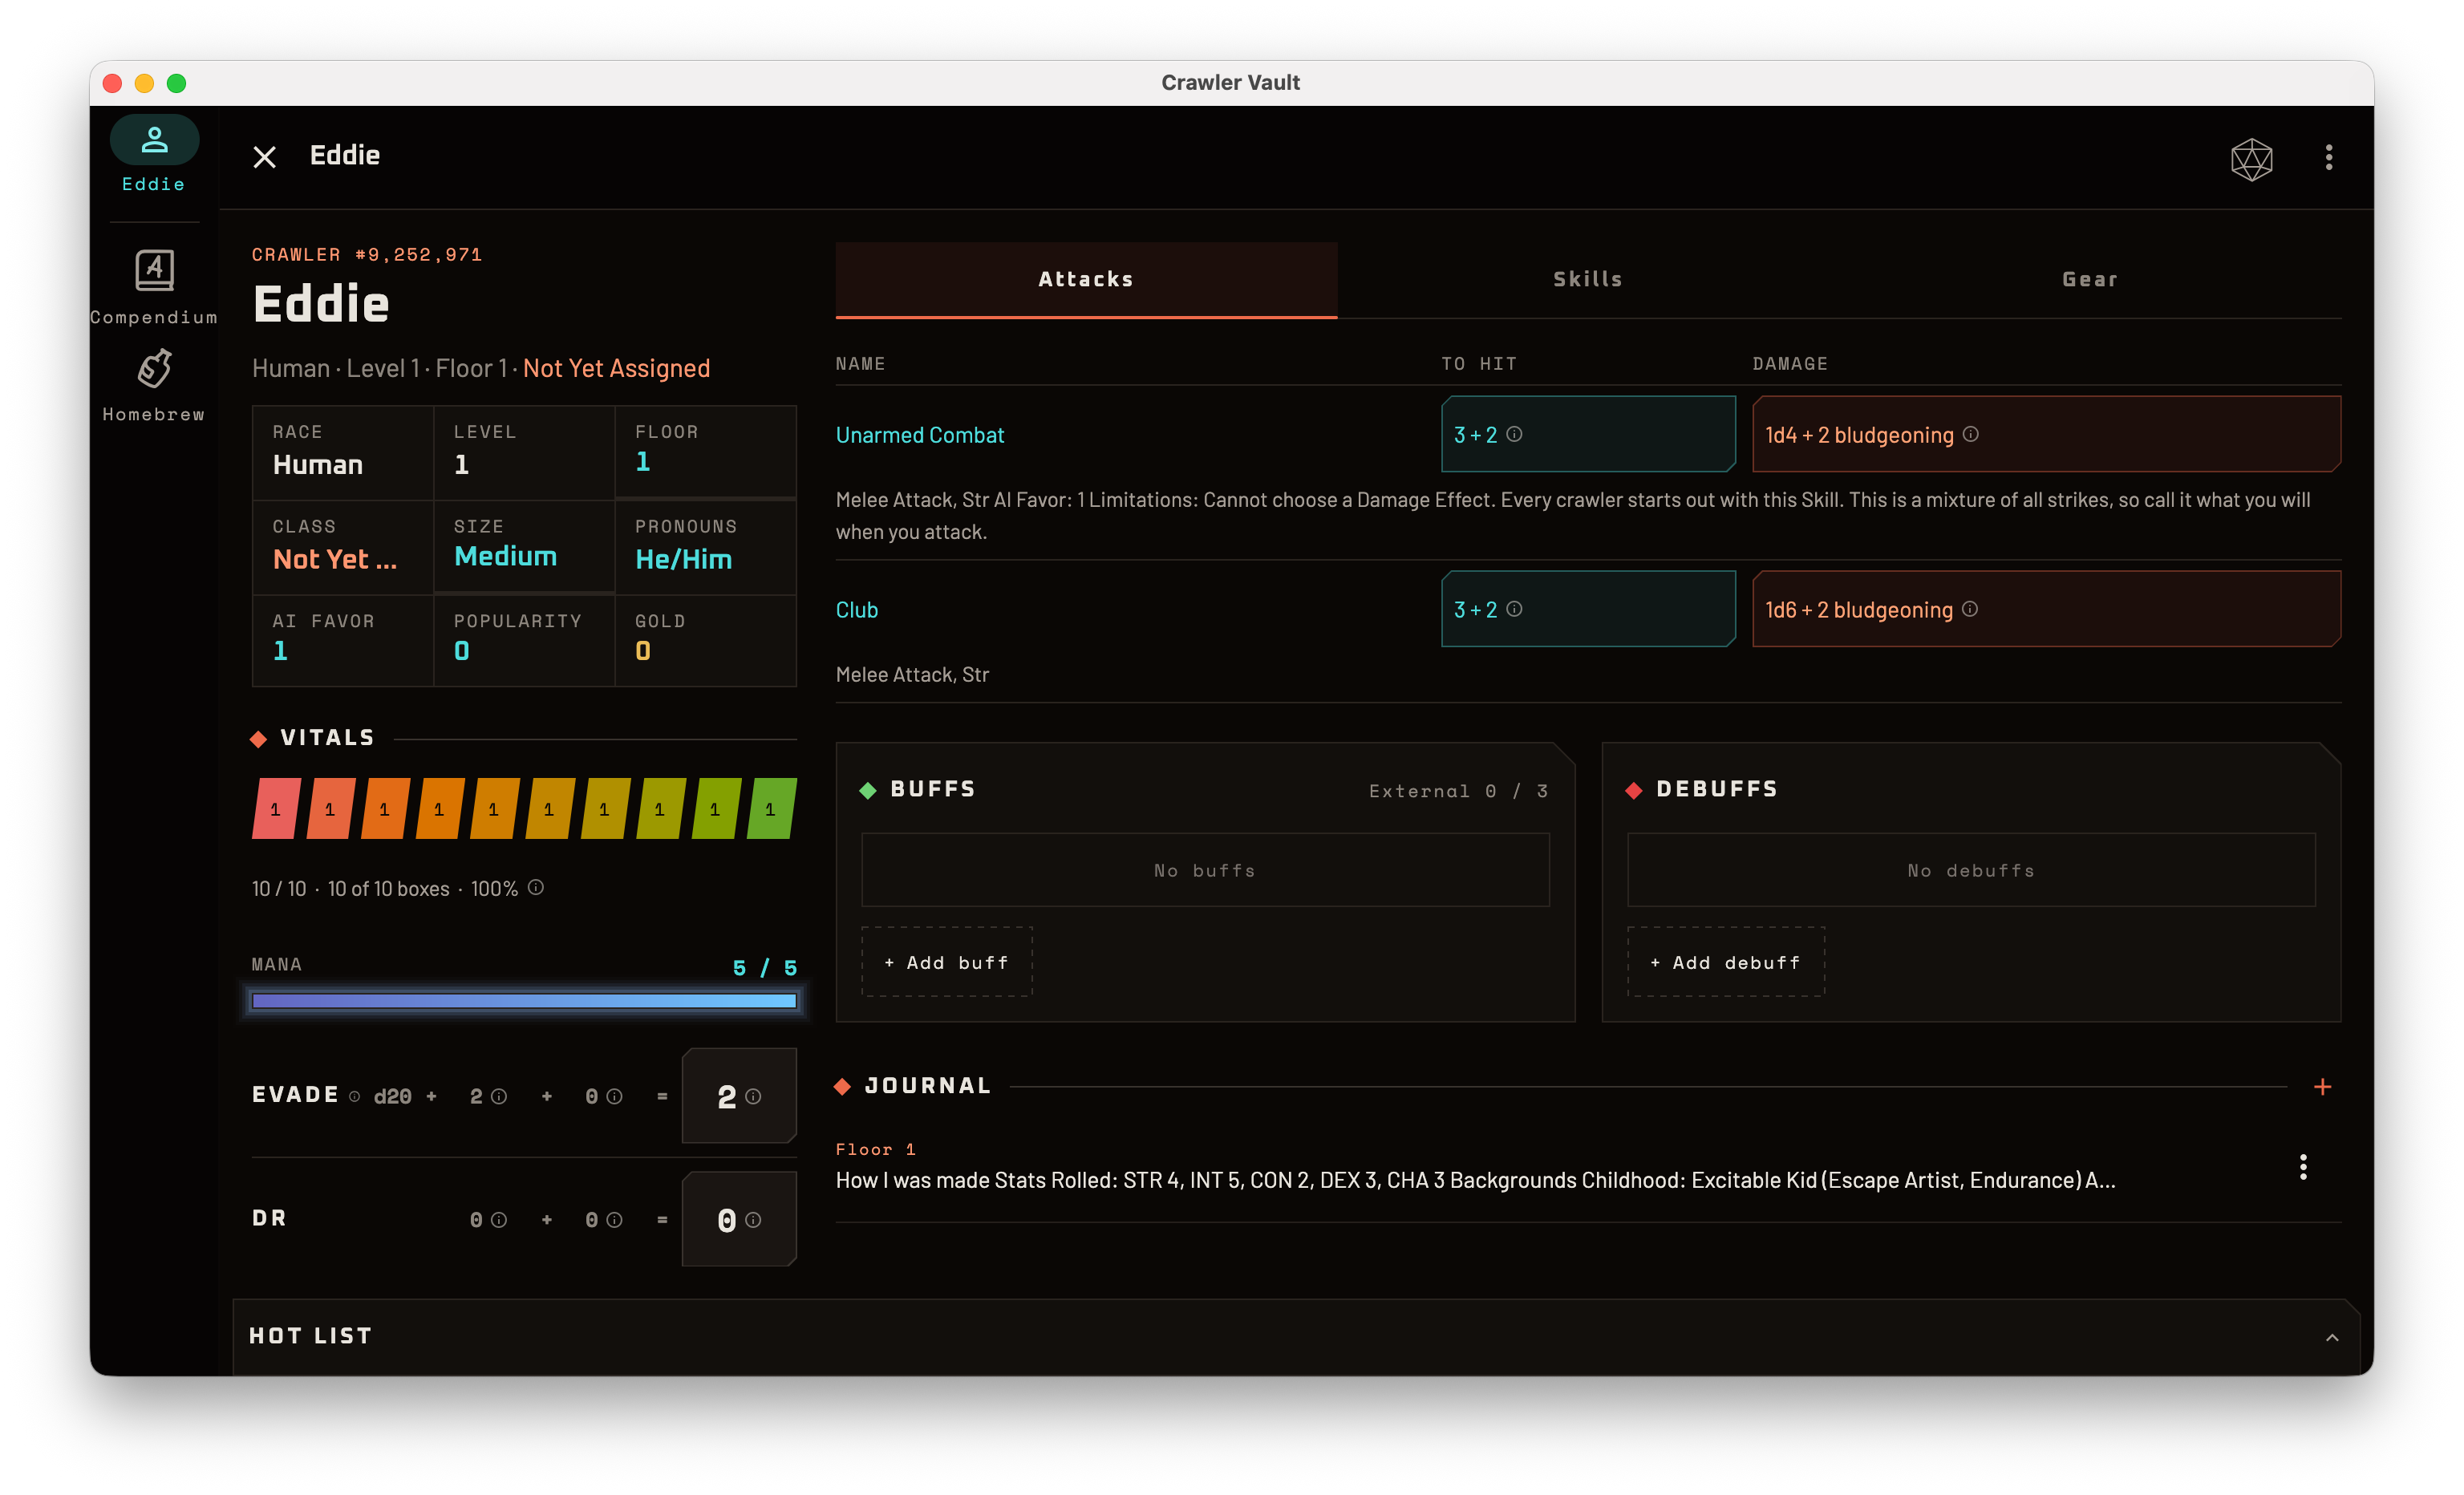Click the mana bar
The width and height of the screenshot is (2464, 1495).
point(525,1000)
